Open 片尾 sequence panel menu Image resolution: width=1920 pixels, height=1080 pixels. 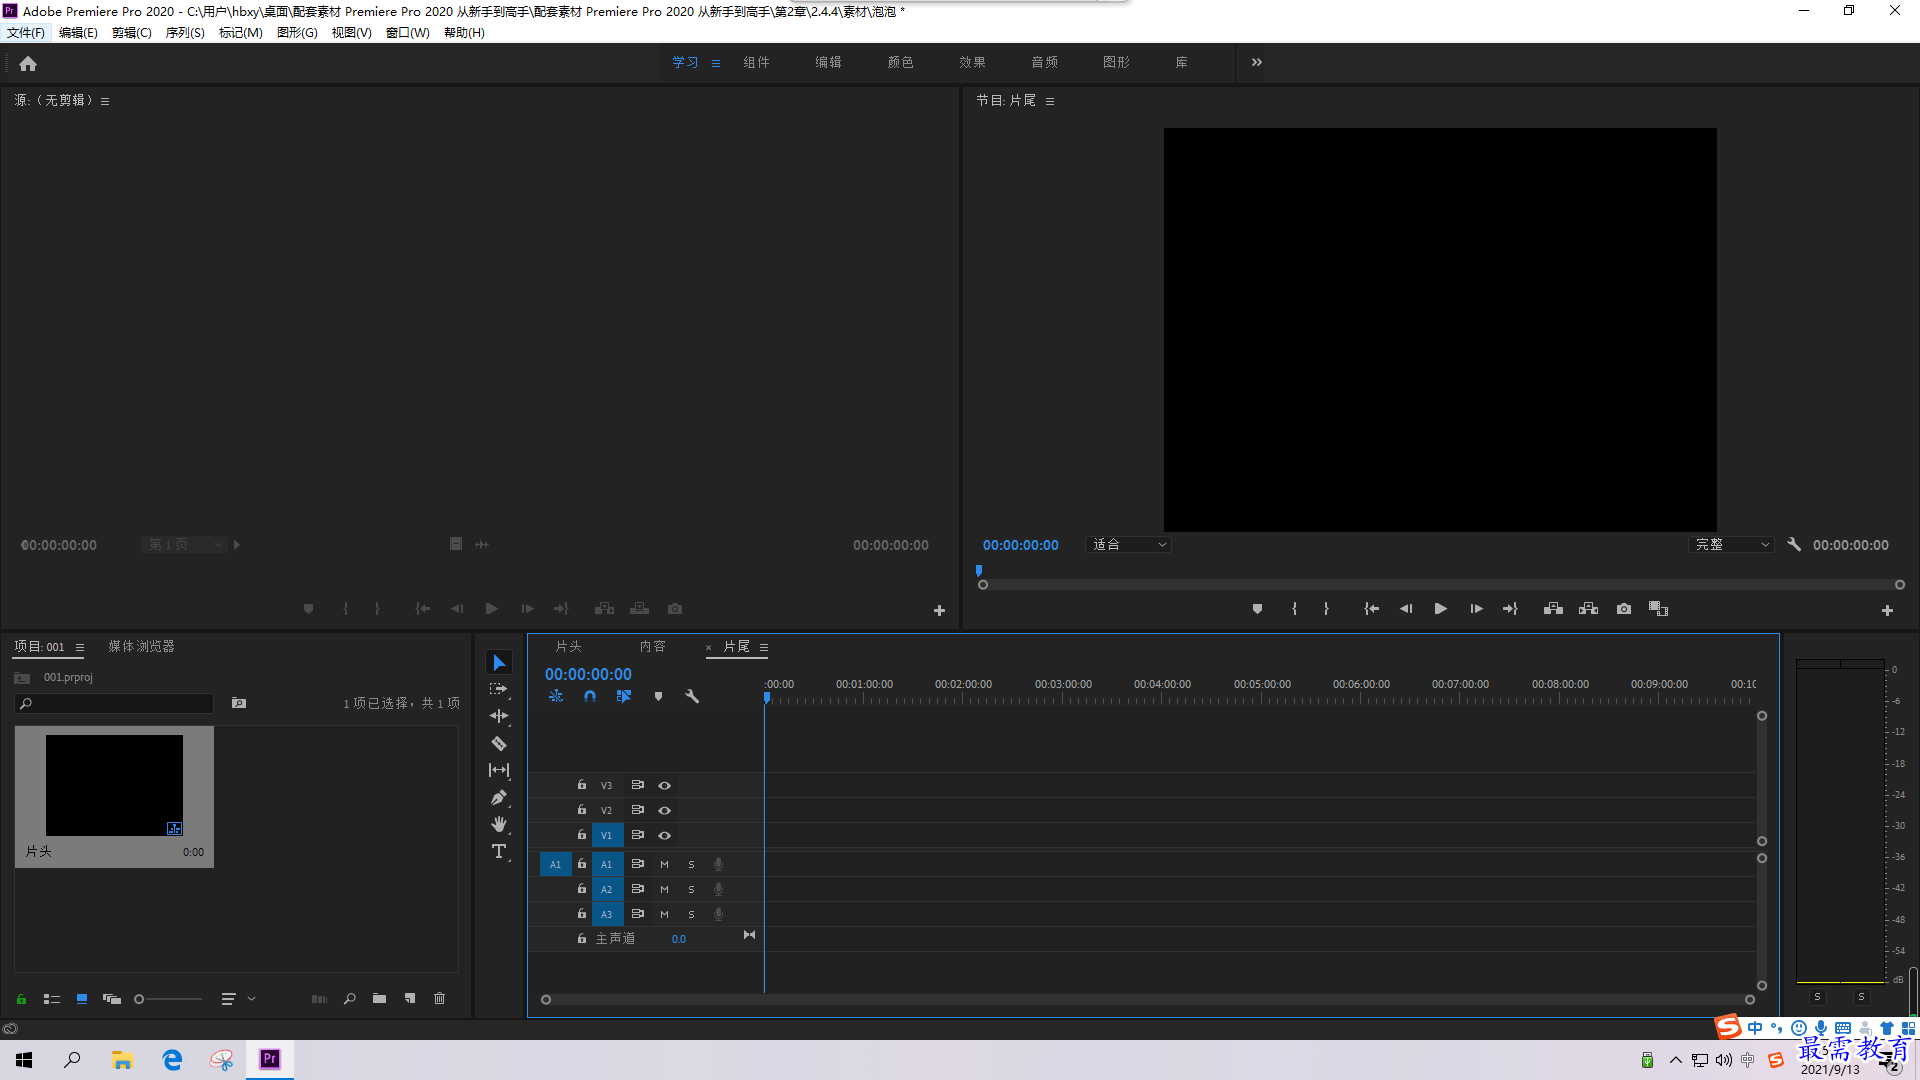[764, 648]
